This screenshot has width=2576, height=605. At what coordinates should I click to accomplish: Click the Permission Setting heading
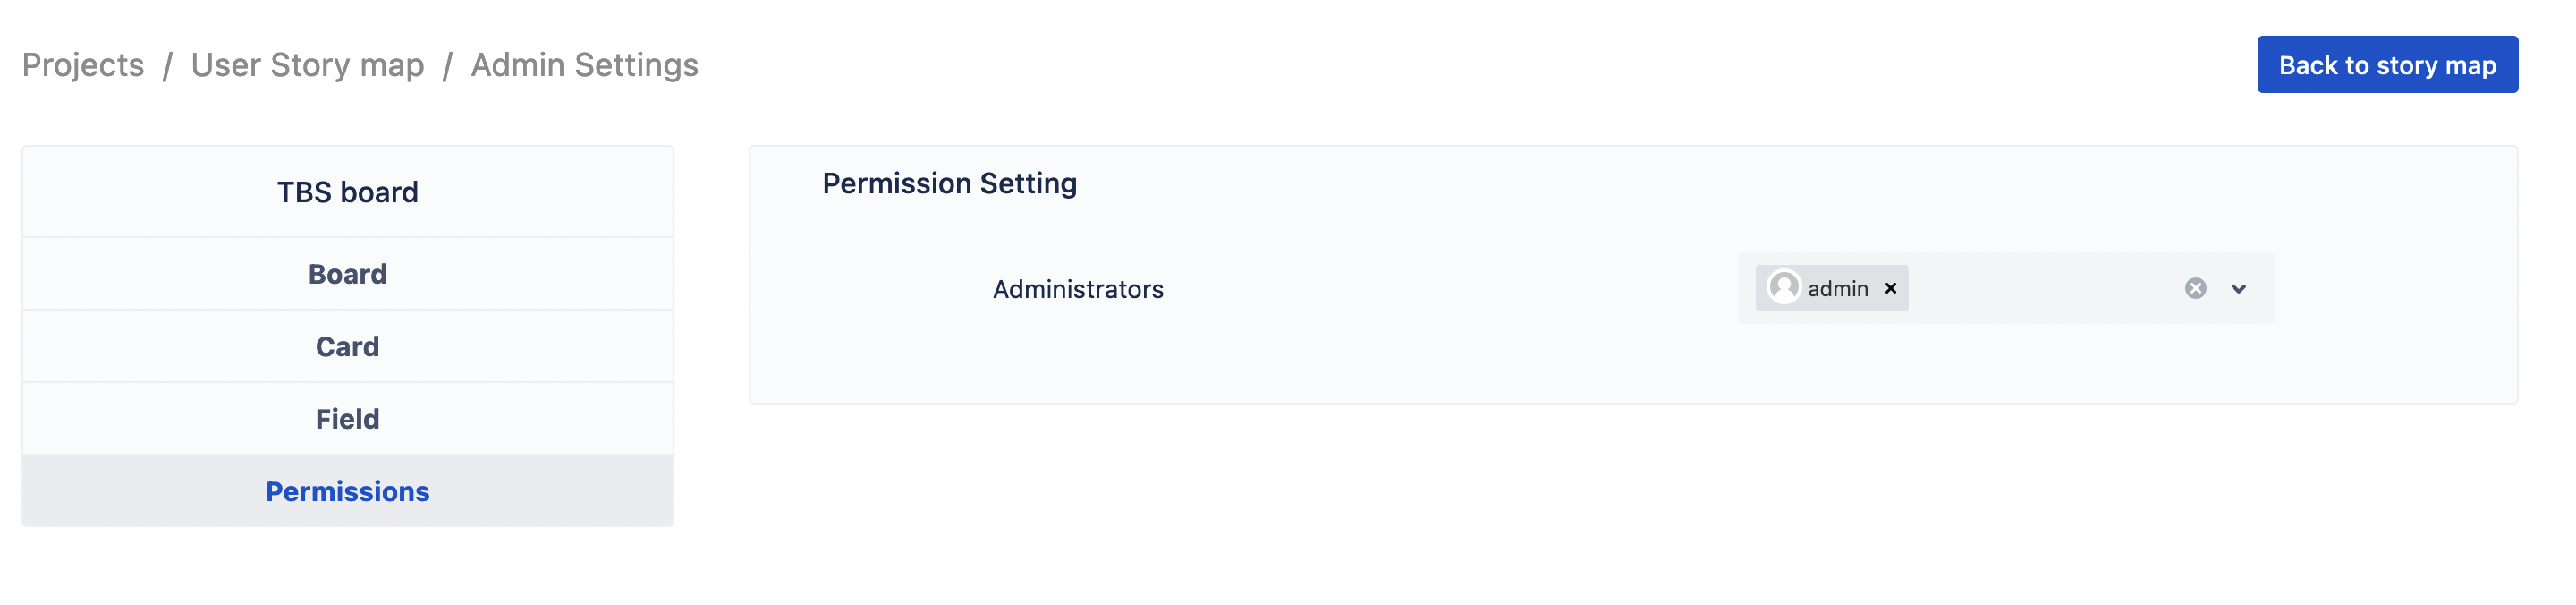(x=949, y=184)
